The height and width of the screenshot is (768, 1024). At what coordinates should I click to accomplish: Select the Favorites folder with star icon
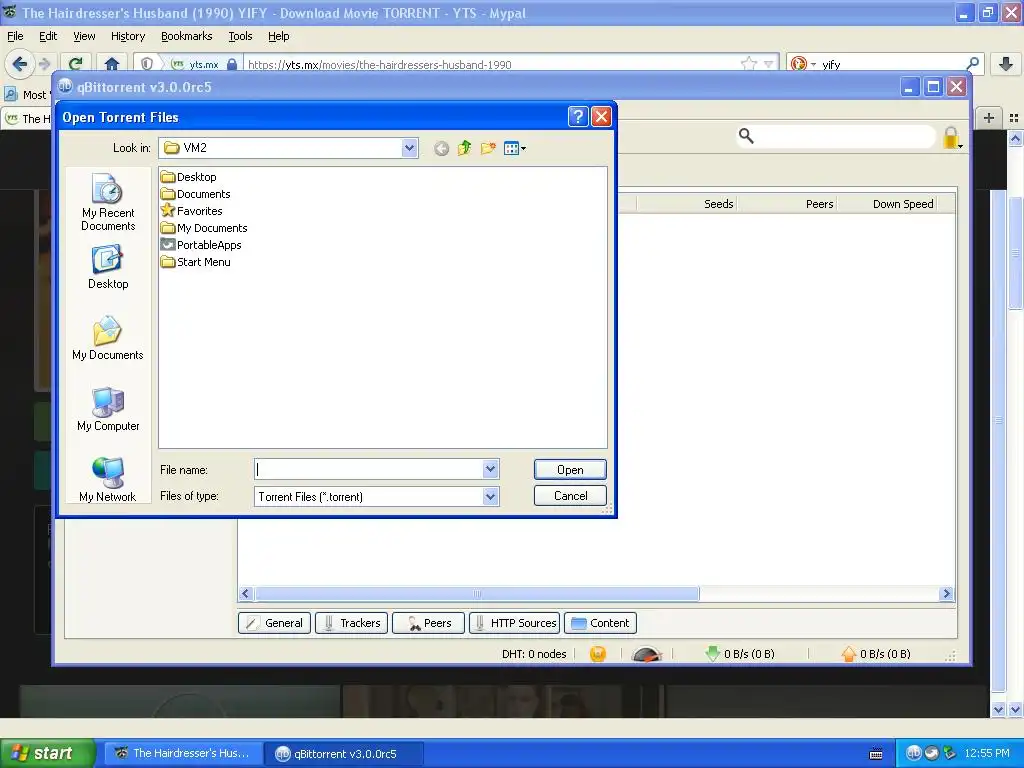click(191, 211)
